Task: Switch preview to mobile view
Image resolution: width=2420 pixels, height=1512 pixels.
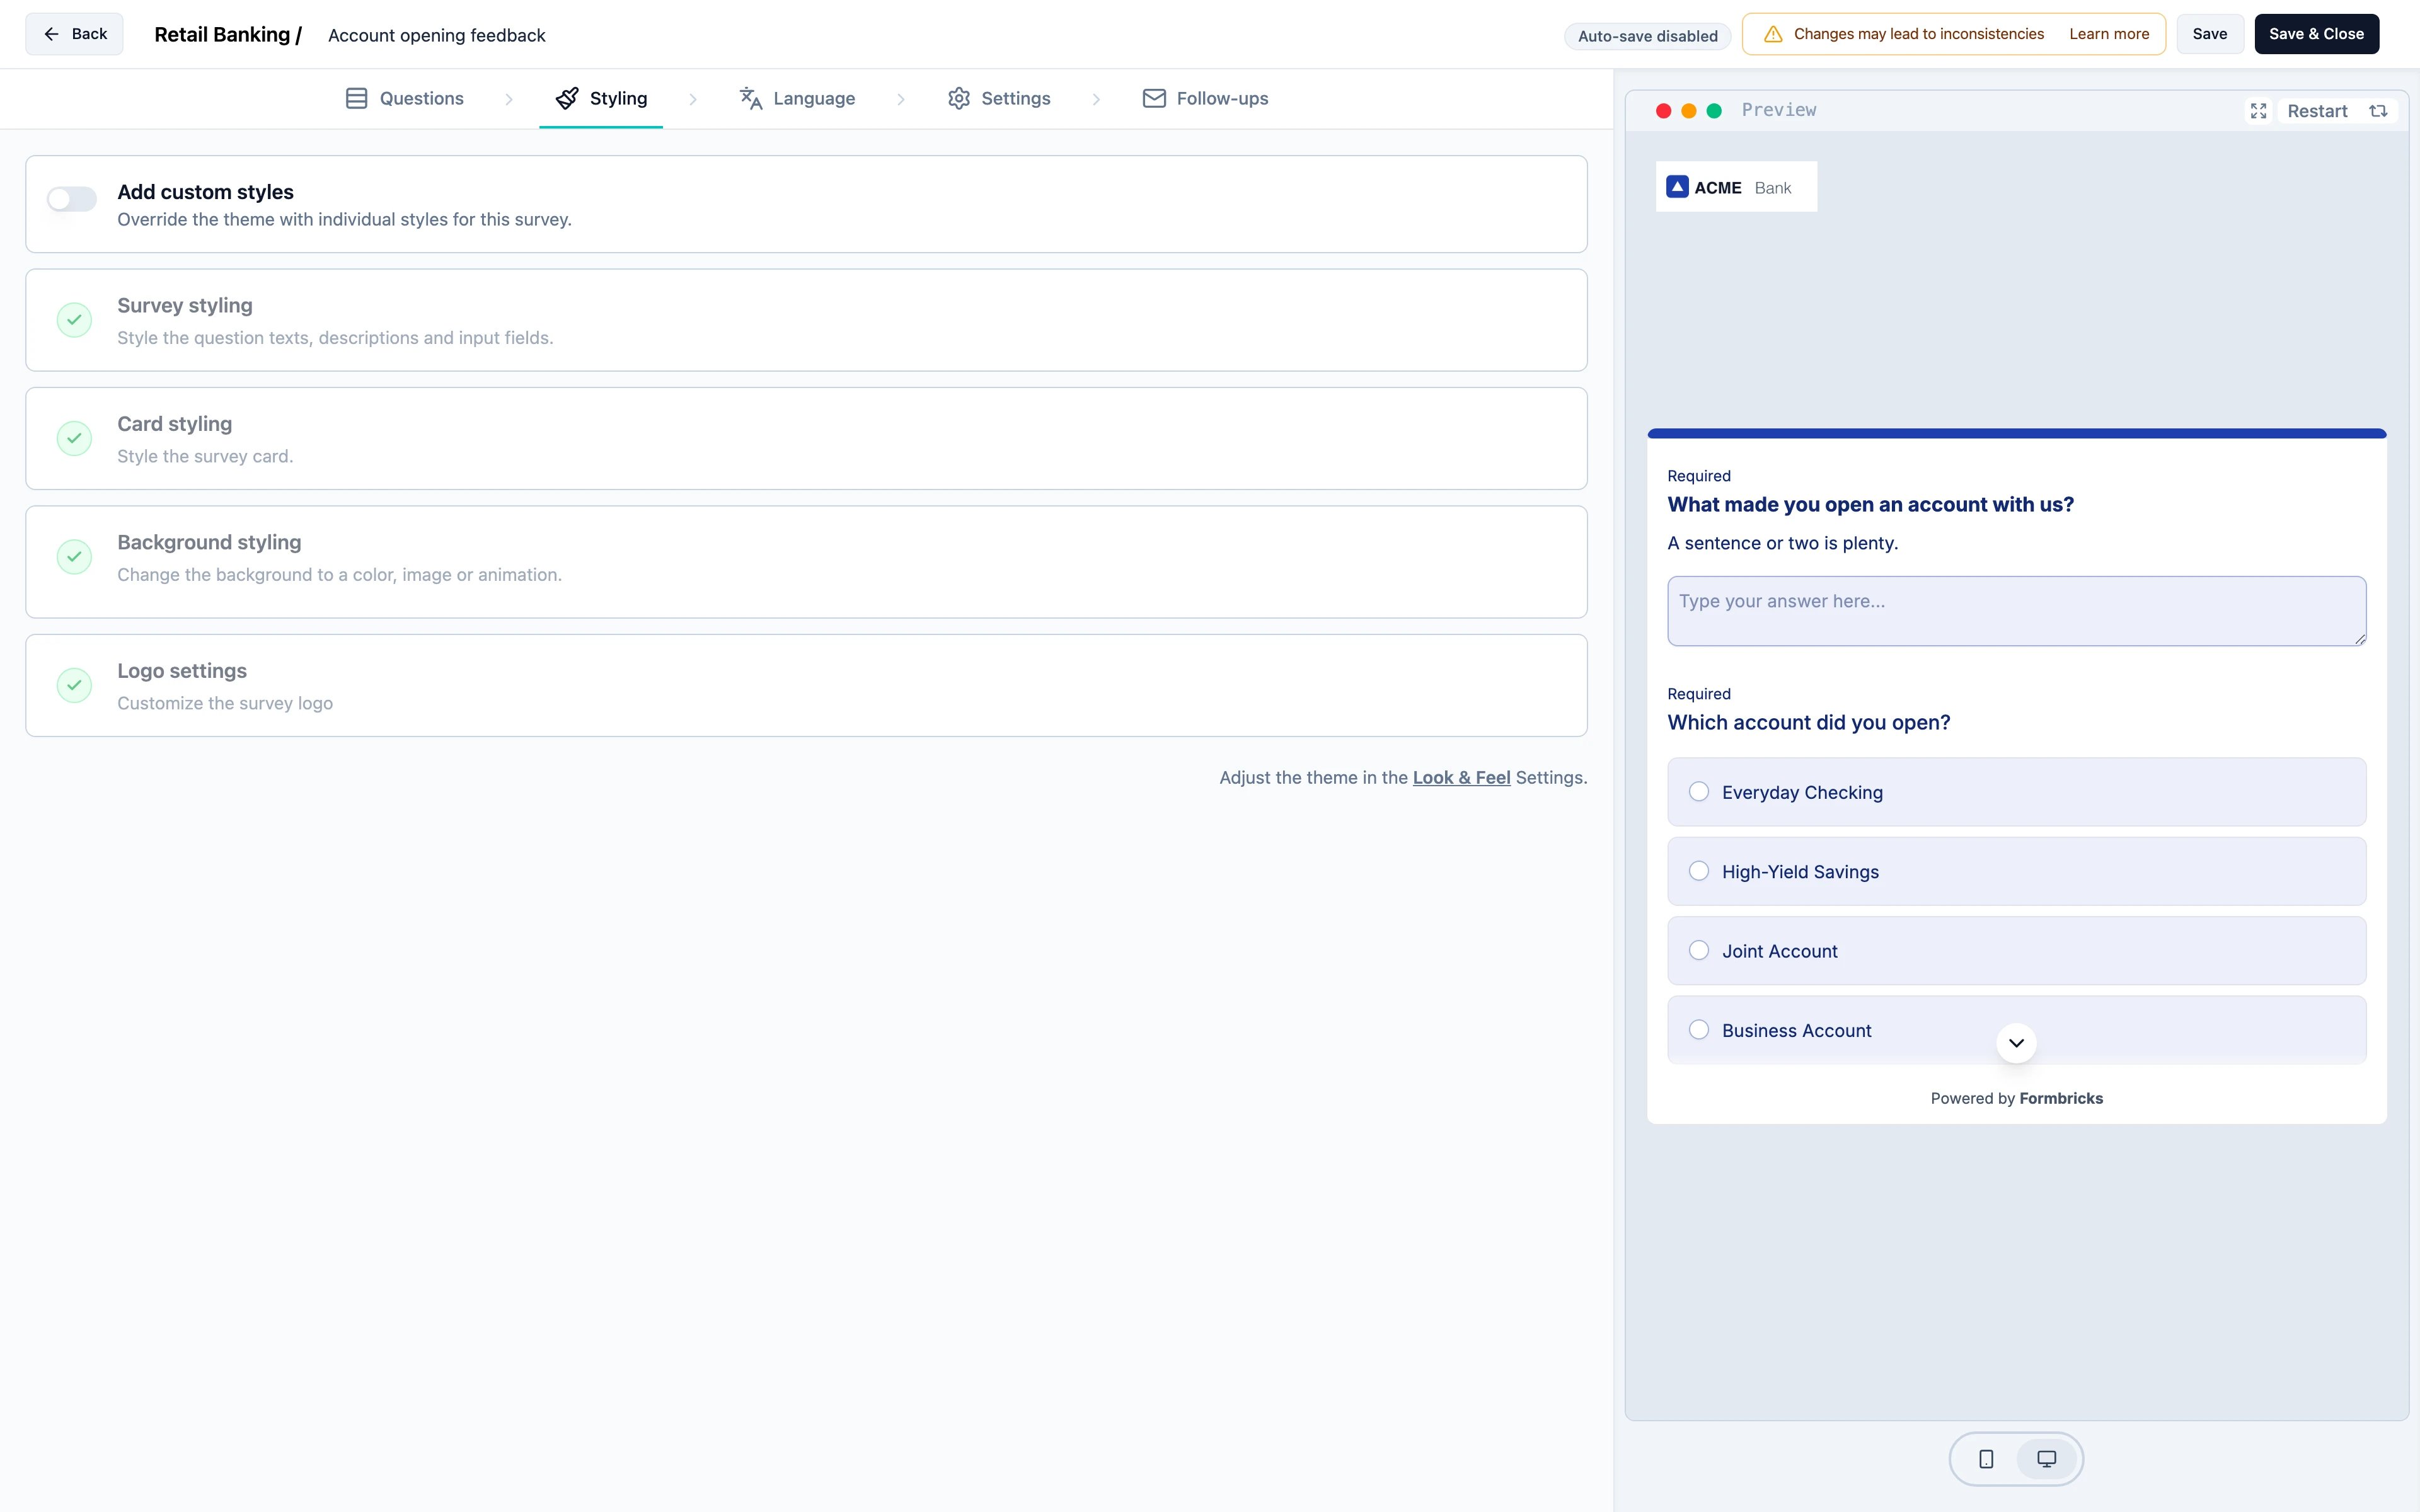Action: coord(1986,1459)
